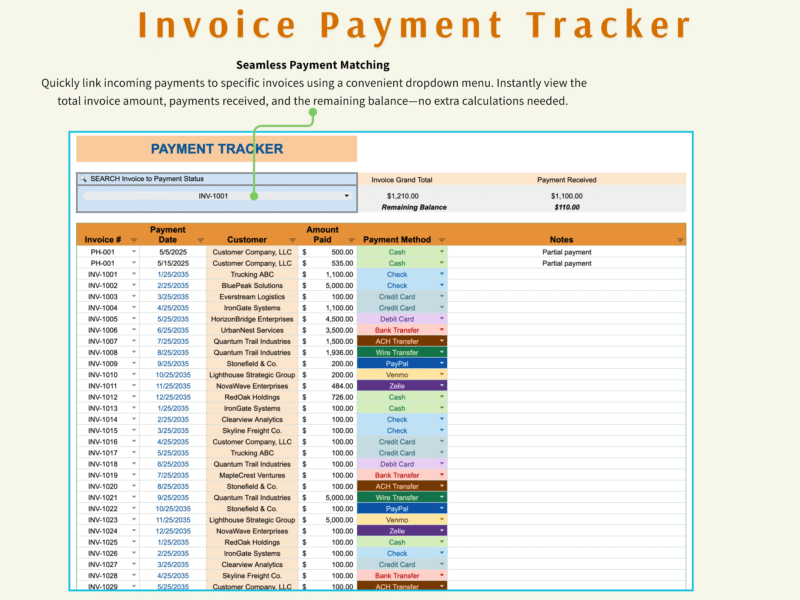Open Wire Transfer dropdown in INV-1008 row

tap(442, 352)
